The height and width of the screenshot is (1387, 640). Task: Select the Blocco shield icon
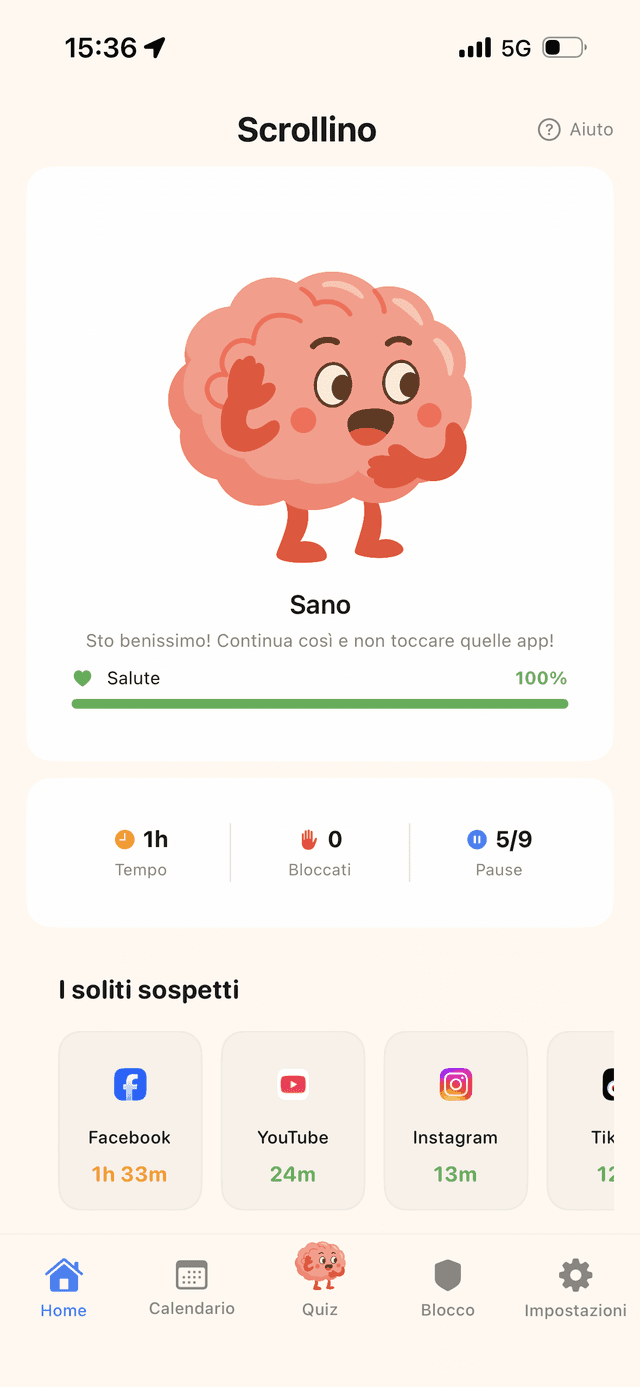[447, 1272]
